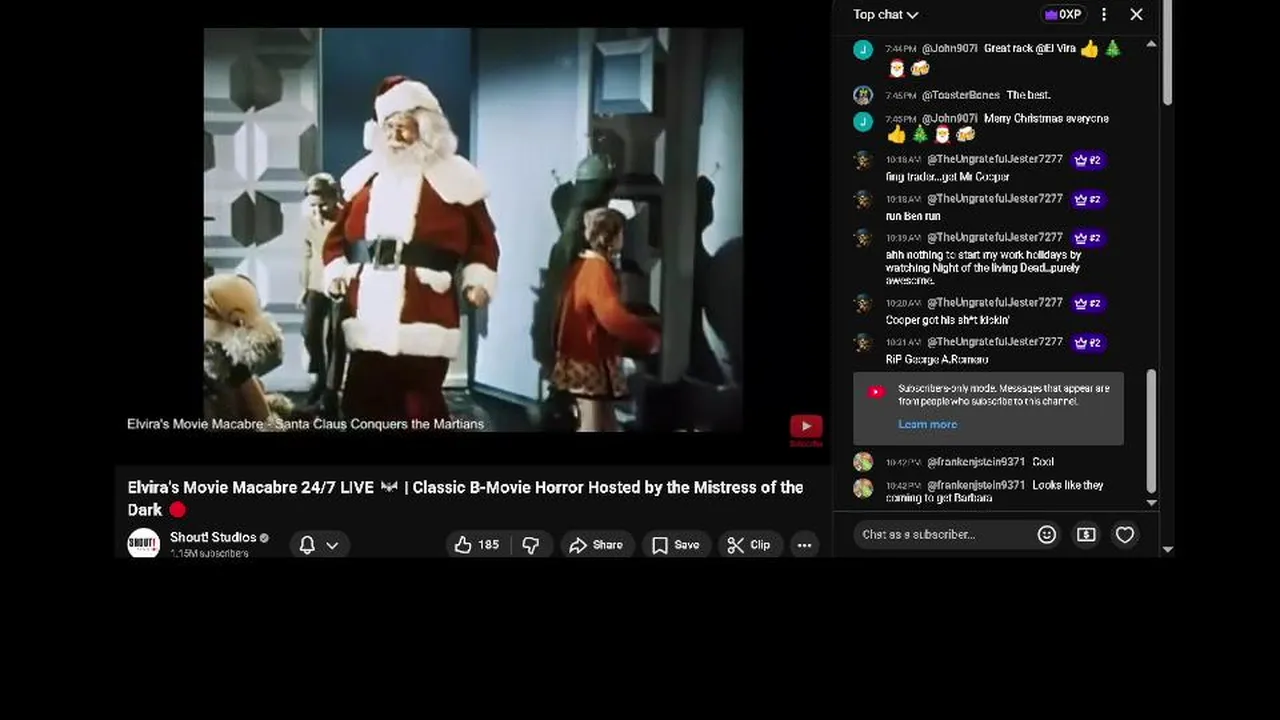This screenshot has height=720, width=1280.
Task: Click the up arrow of the chat scrollbar
Action: pyautogui.click(x=1151, y=44)
